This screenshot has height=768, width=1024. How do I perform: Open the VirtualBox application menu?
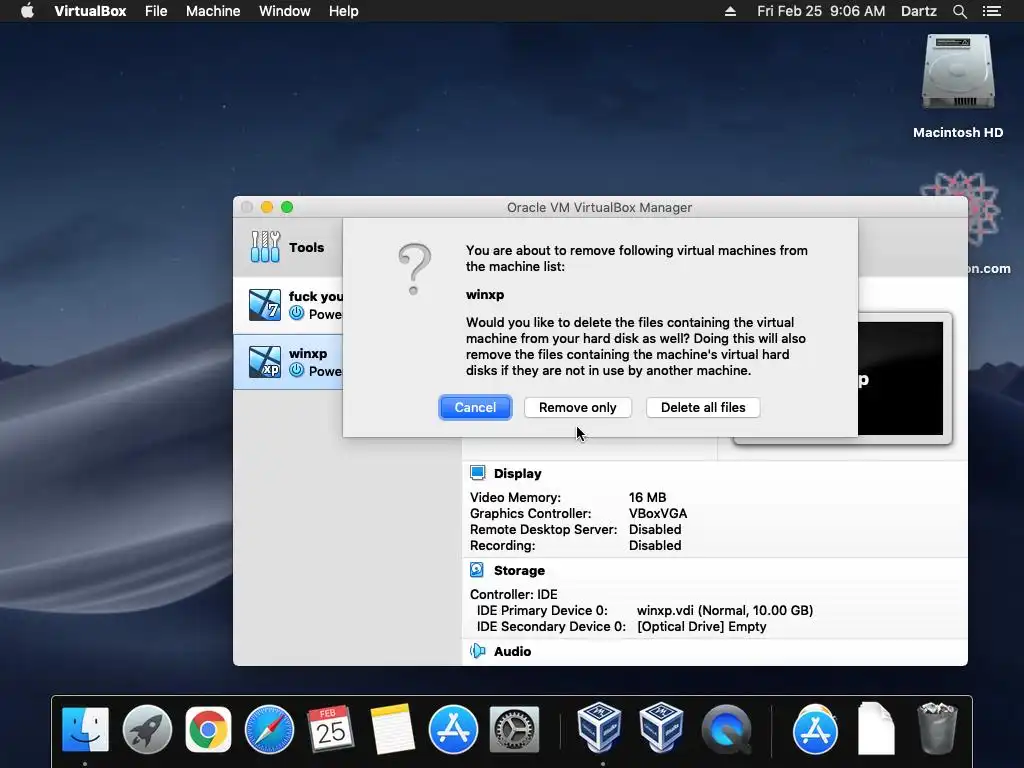tap(90, 11)
